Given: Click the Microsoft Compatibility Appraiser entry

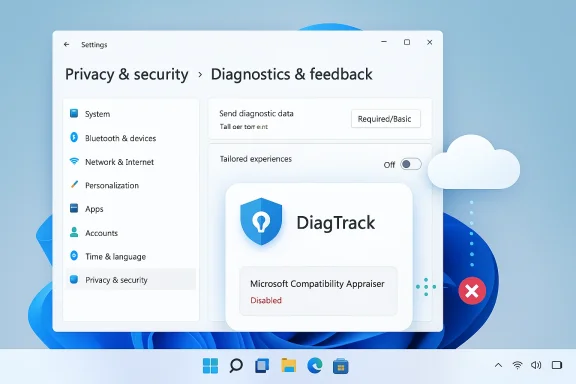Looking at the screenshot, I should 318,291.
